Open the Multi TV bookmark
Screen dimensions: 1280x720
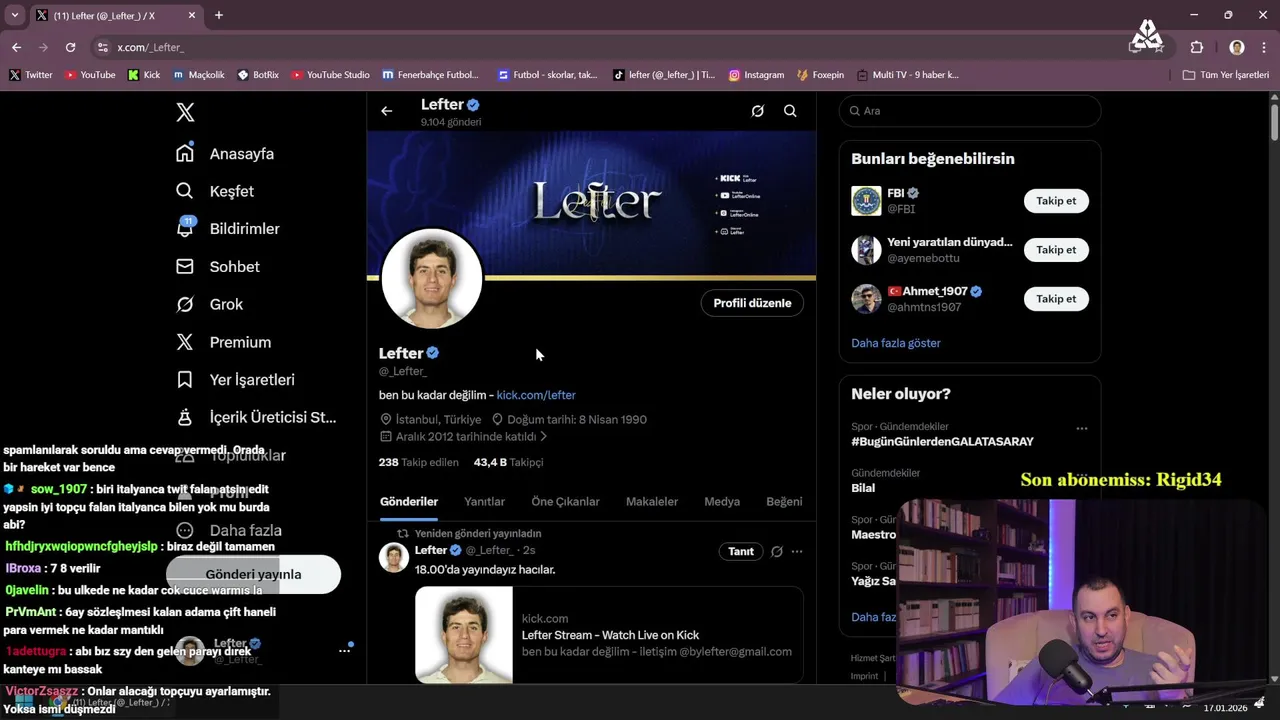point(907,75)
